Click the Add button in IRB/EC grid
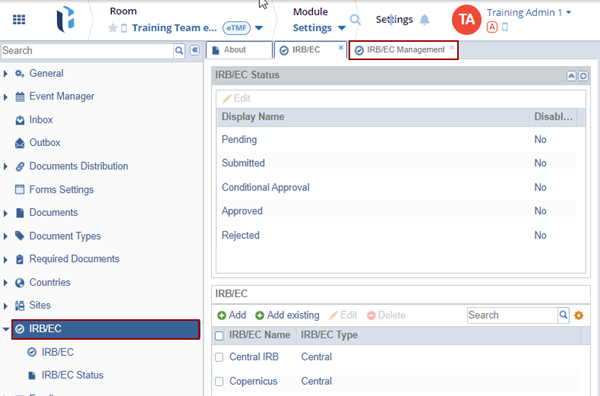This screenshot has height=396, width=600. pos(232,315)
